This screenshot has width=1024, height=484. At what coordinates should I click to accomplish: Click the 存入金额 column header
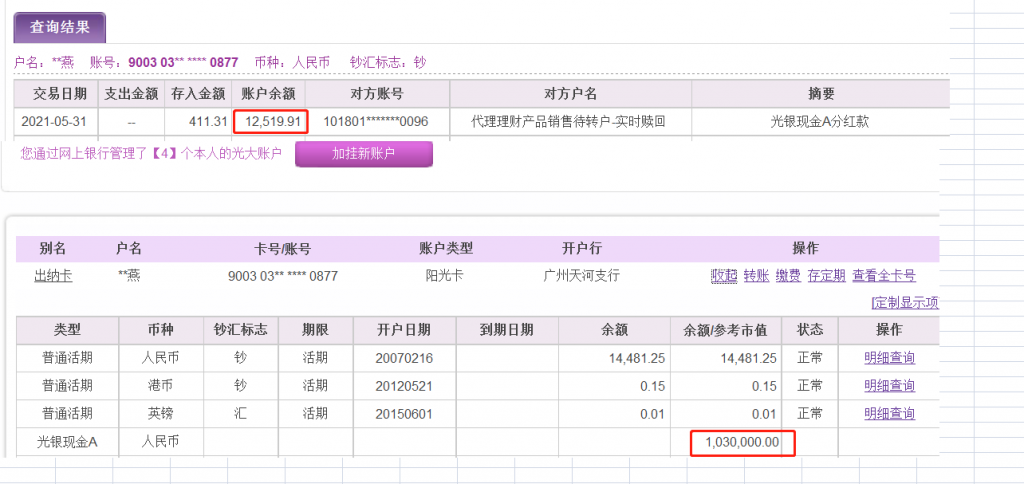pos(198,94)
